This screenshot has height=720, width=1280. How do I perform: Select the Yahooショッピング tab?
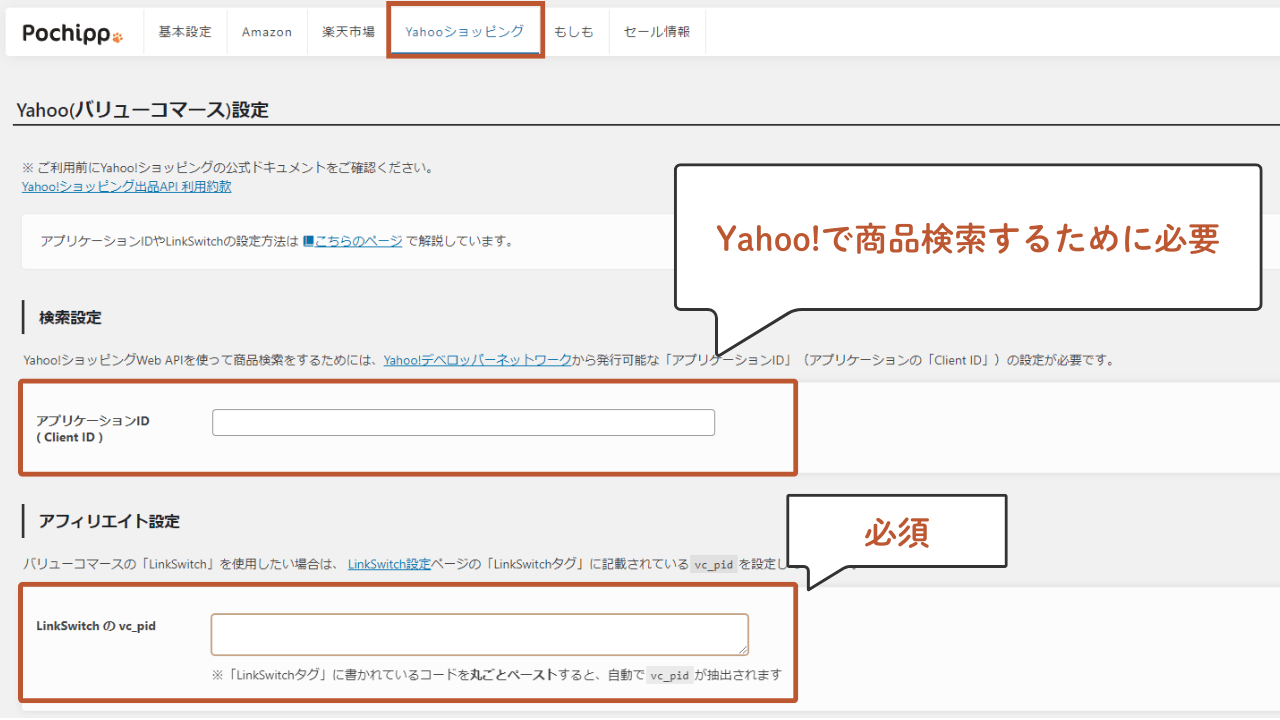pos(465,32)
